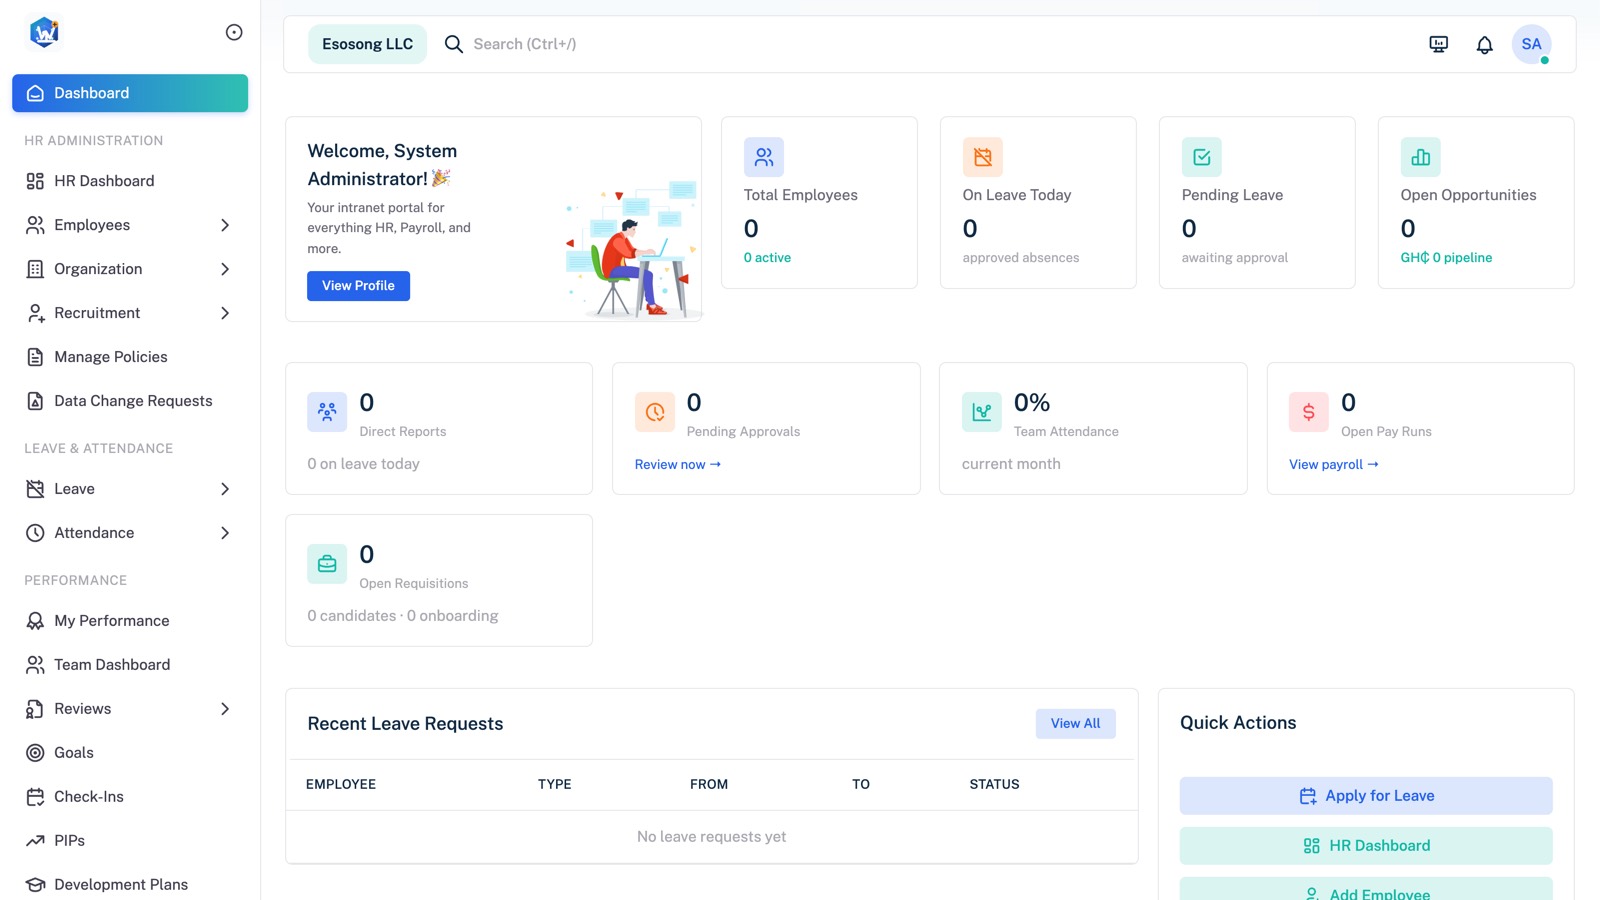Click the Open Requisitions briefcase icon
Screen dimensions: 1600x900
click(327, 563)
